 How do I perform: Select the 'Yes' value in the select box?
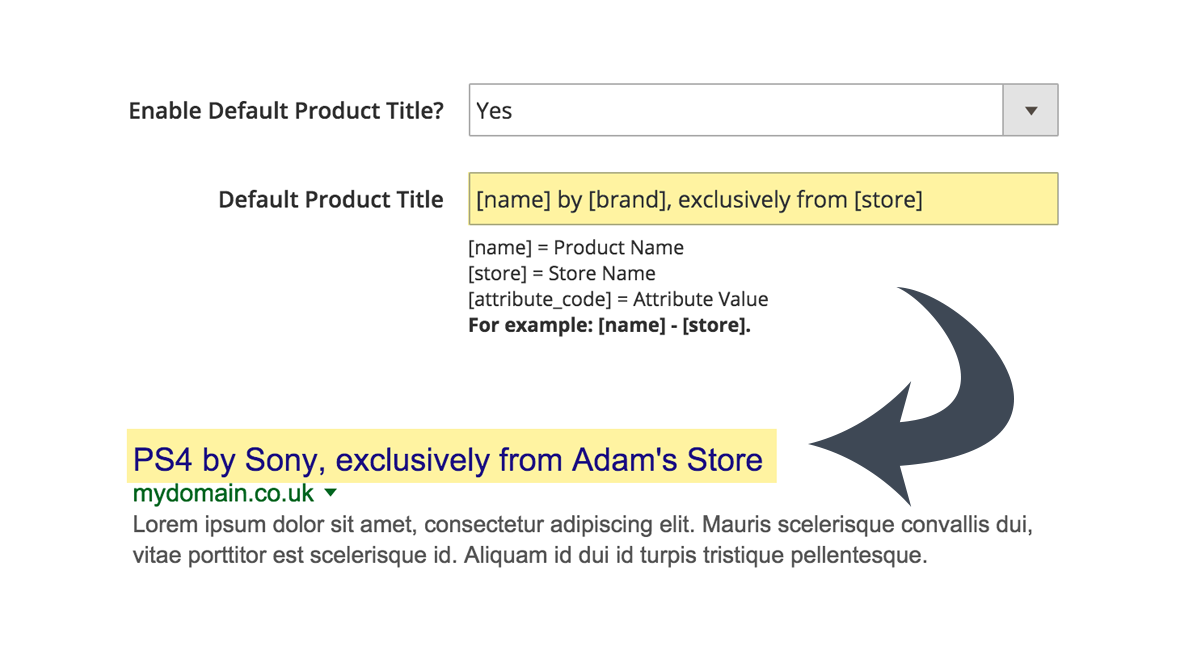tap(494, 111)
